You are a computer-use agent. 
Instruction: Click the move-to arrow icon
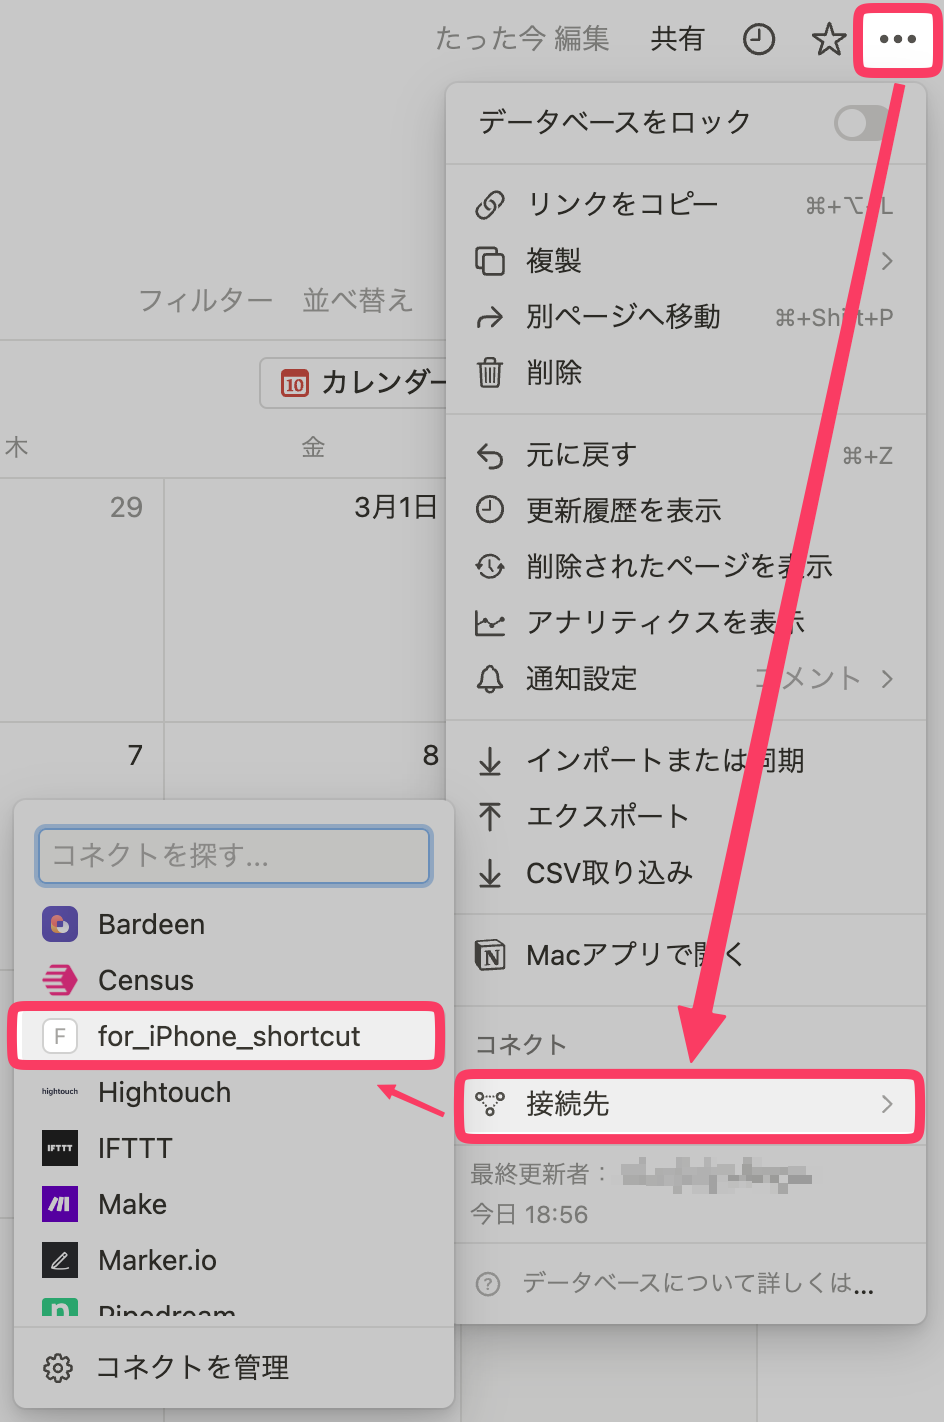point(490,318)
